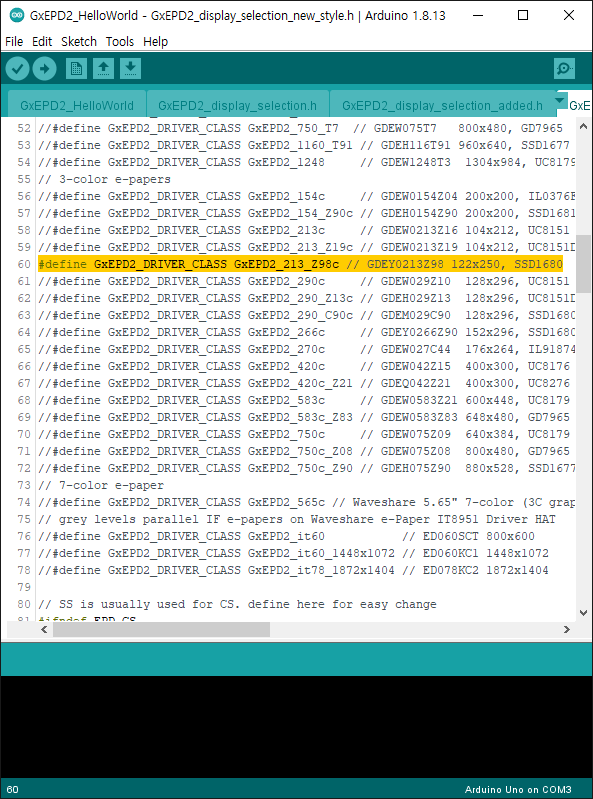The width and height of the screenshot is (593, 799).
Task: Click line 64 with GxEPD2_266c
Action: click(x=307, y=332)
